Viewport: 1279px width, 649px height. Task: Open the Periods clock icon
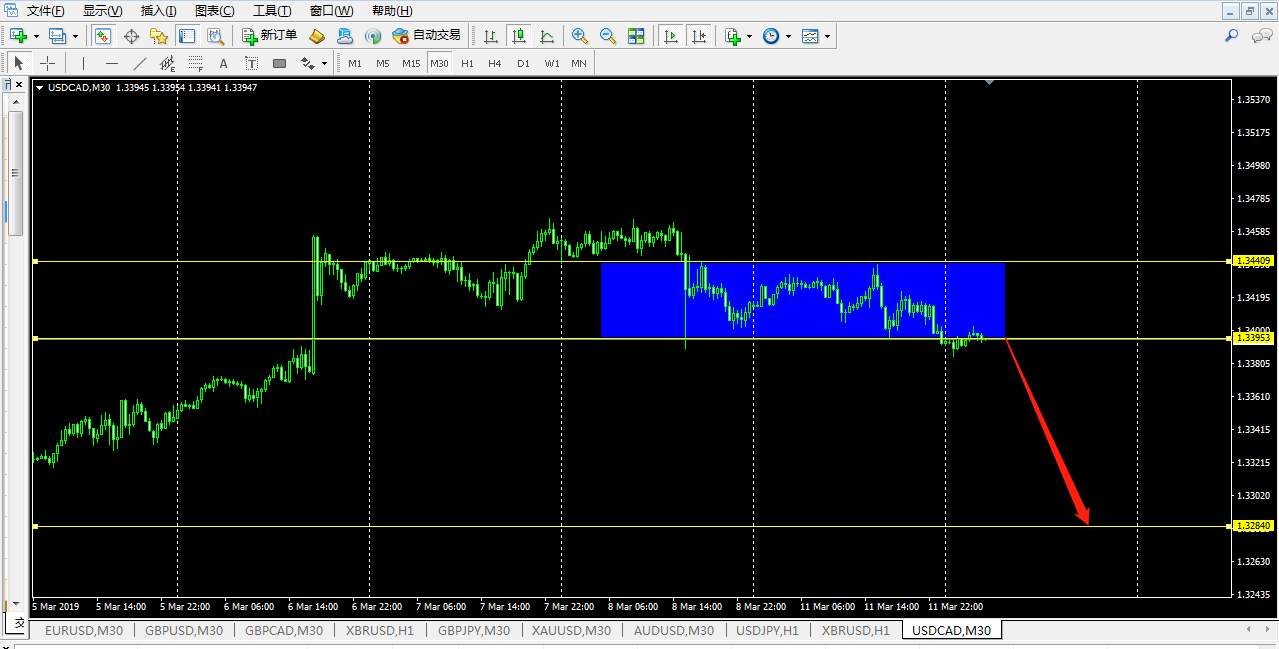[x=771, y=36]
